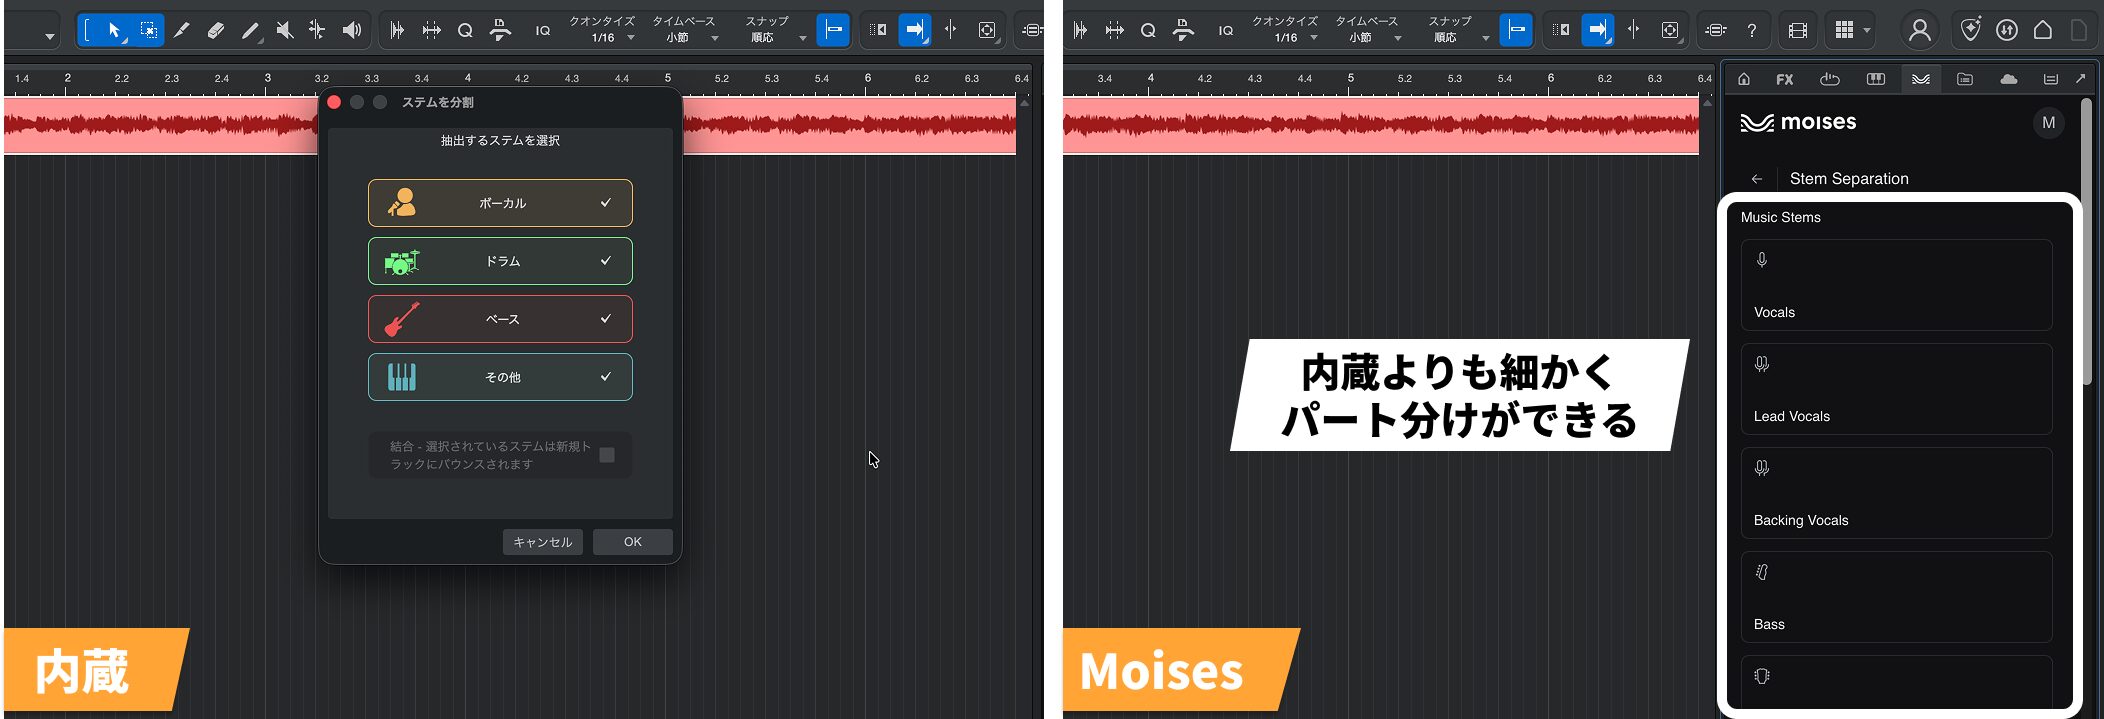Choose the Vocals stem card
The width and height of the screenshot is (2104, 719).
[x=1896, y=285]
